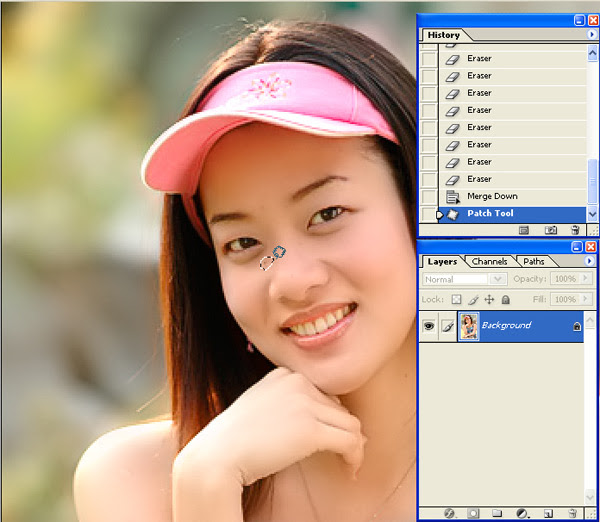Image resolution: width=600 pixels, height=522 pixels.
Task: Click the Background layer thumbnail
Action: (469, 326)
